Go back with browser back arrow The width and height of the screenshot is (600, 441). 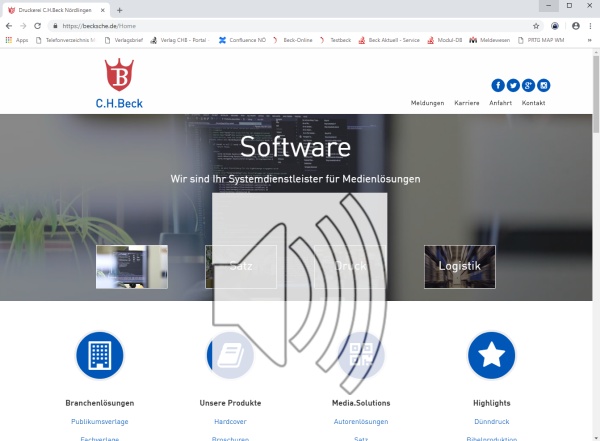click(9, 26)
